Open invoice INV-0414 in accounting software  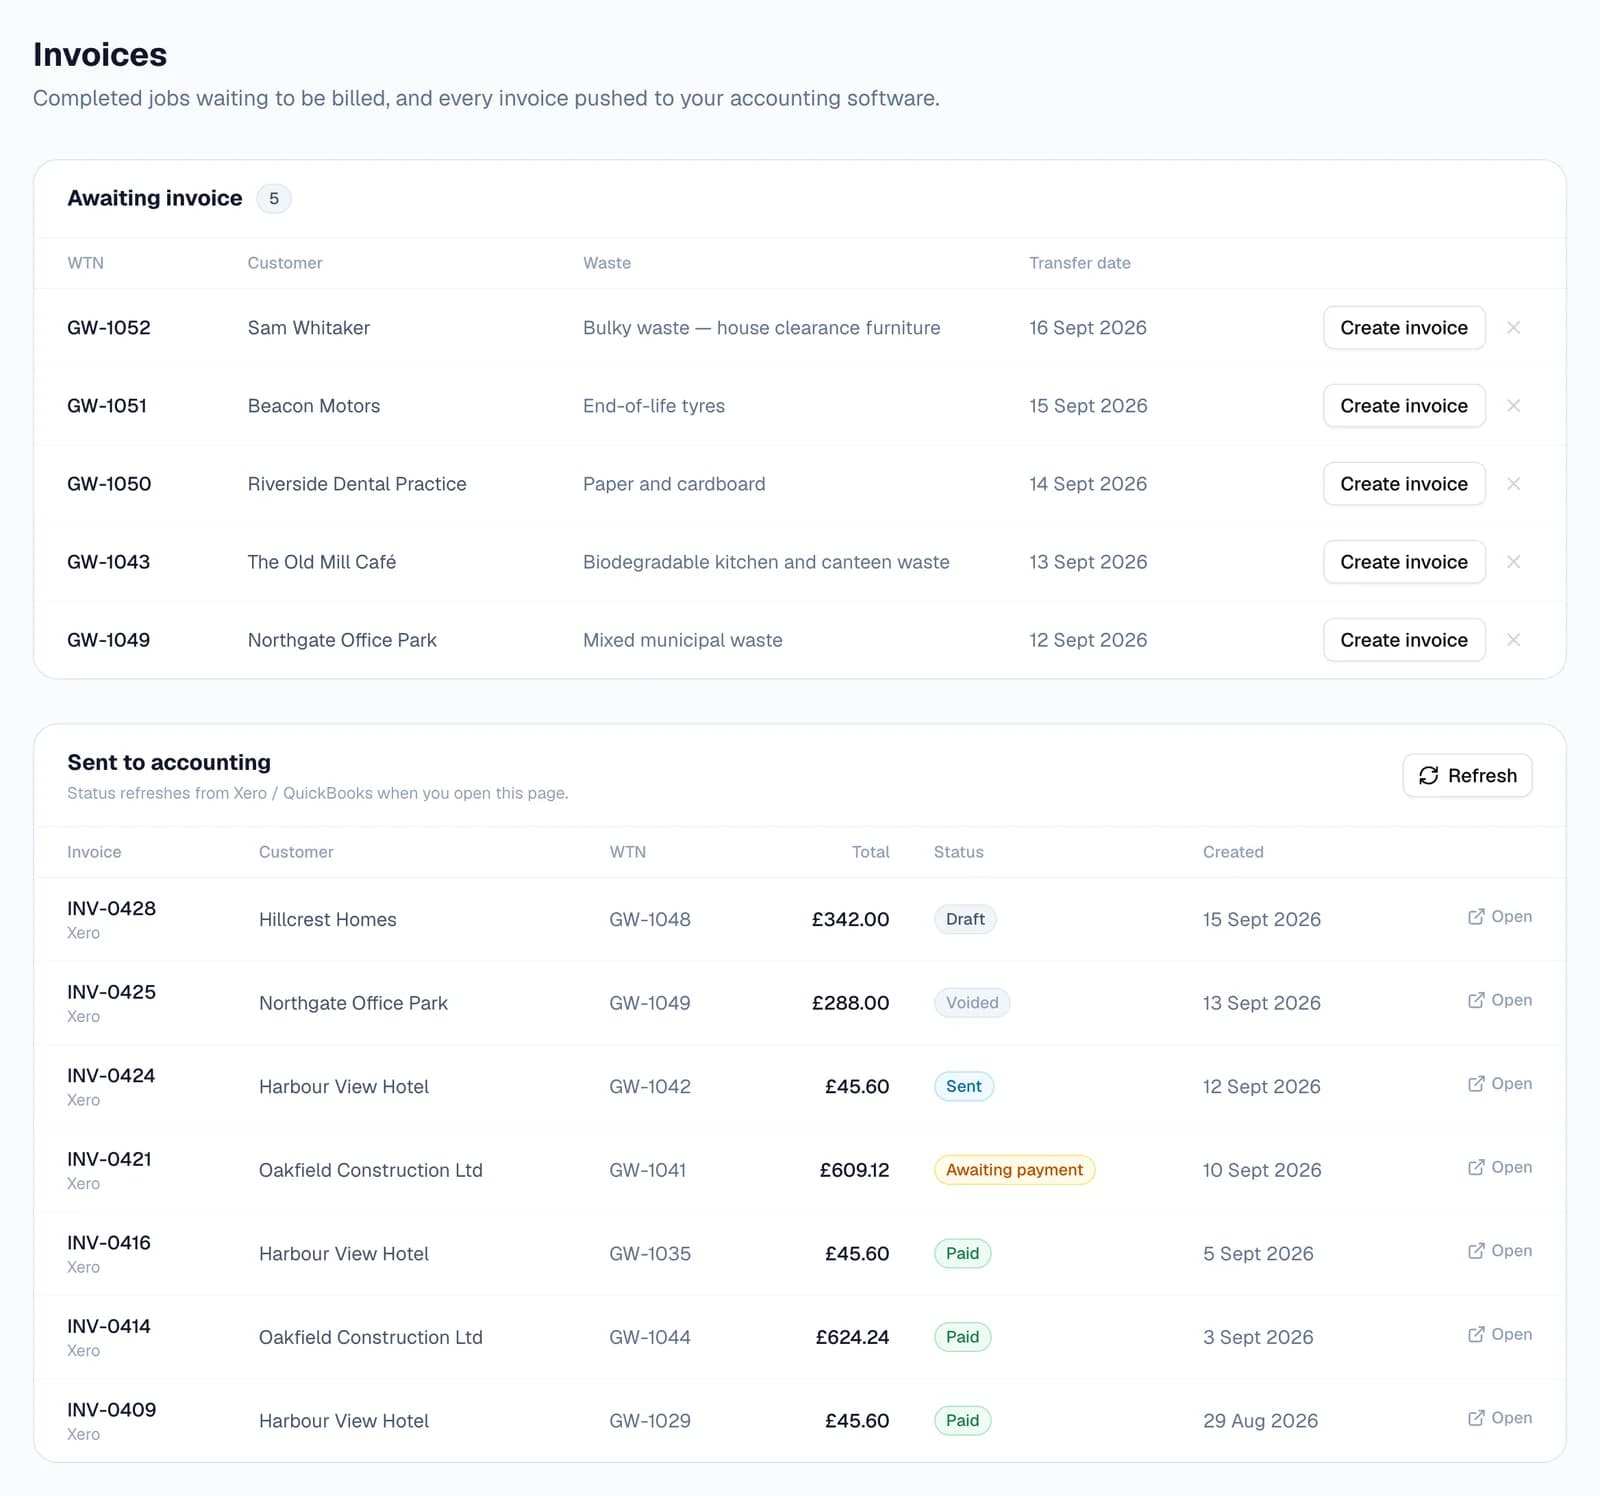point(1499,1334)
